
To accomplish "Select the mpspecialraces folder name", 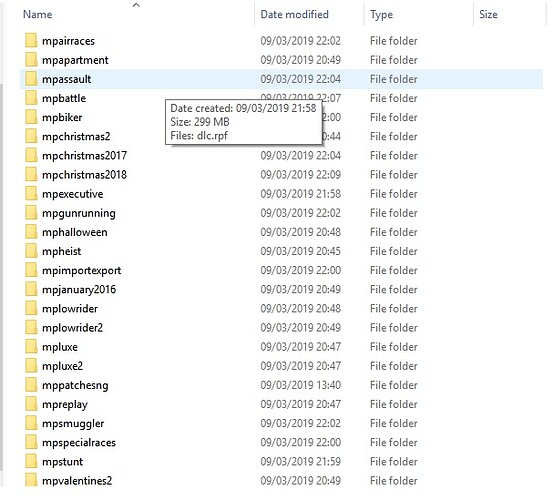I will click(79, 443).
